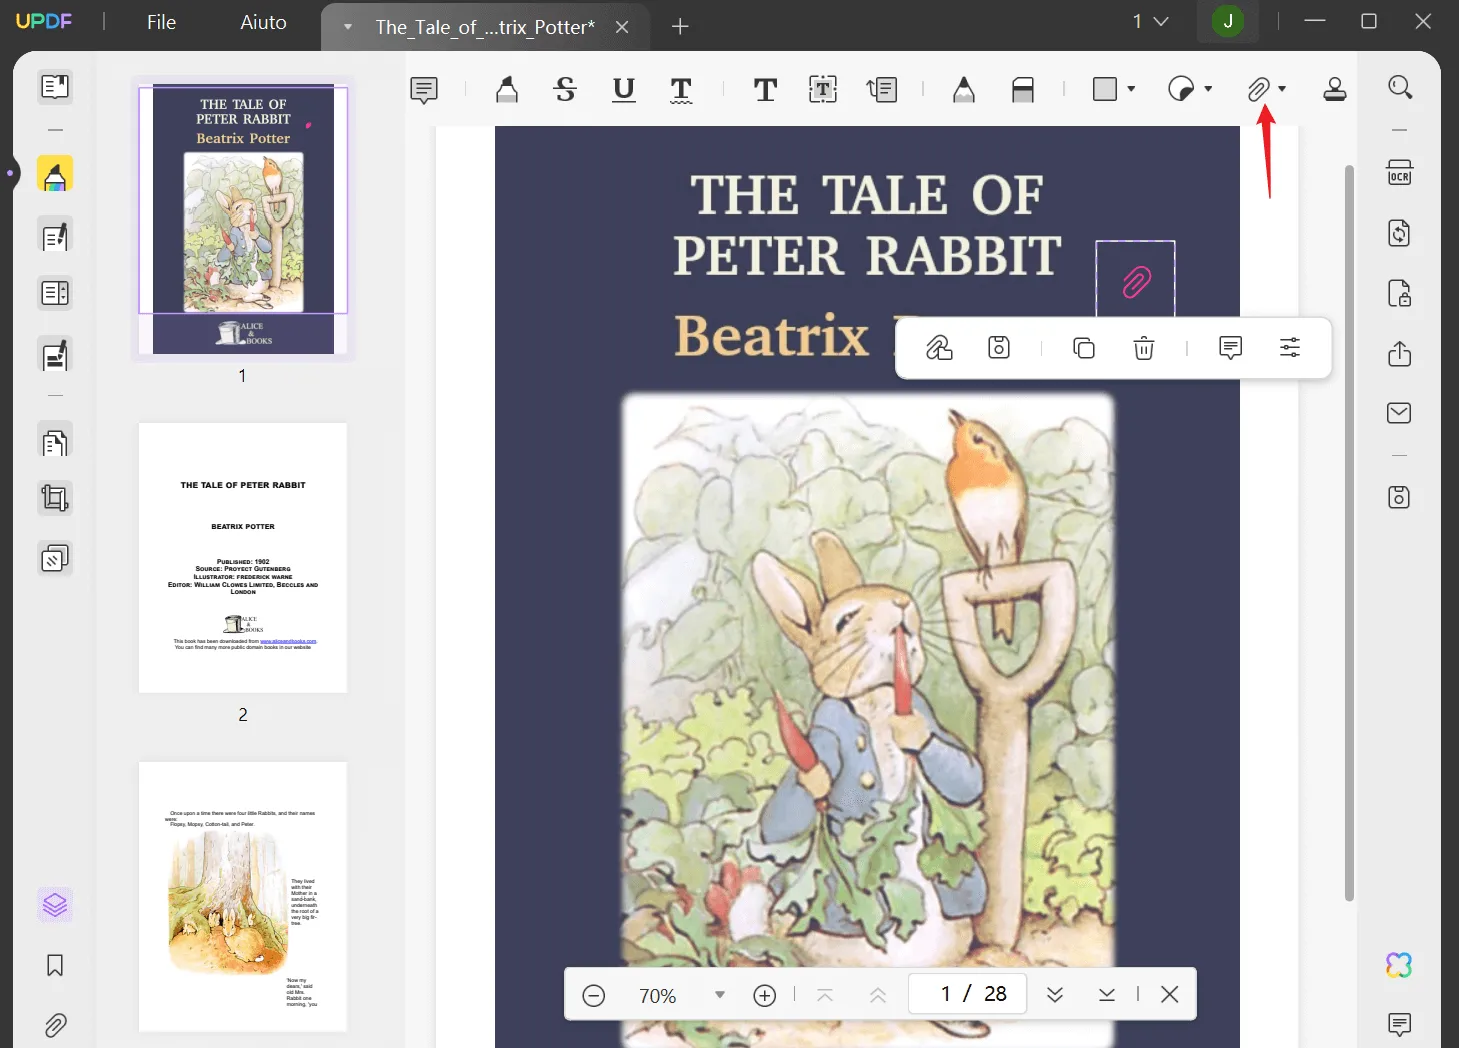Open the Crop Pages tool in sidebar
The height and width of the screenshot is (1048, 1459).
[x=55, y=498]
